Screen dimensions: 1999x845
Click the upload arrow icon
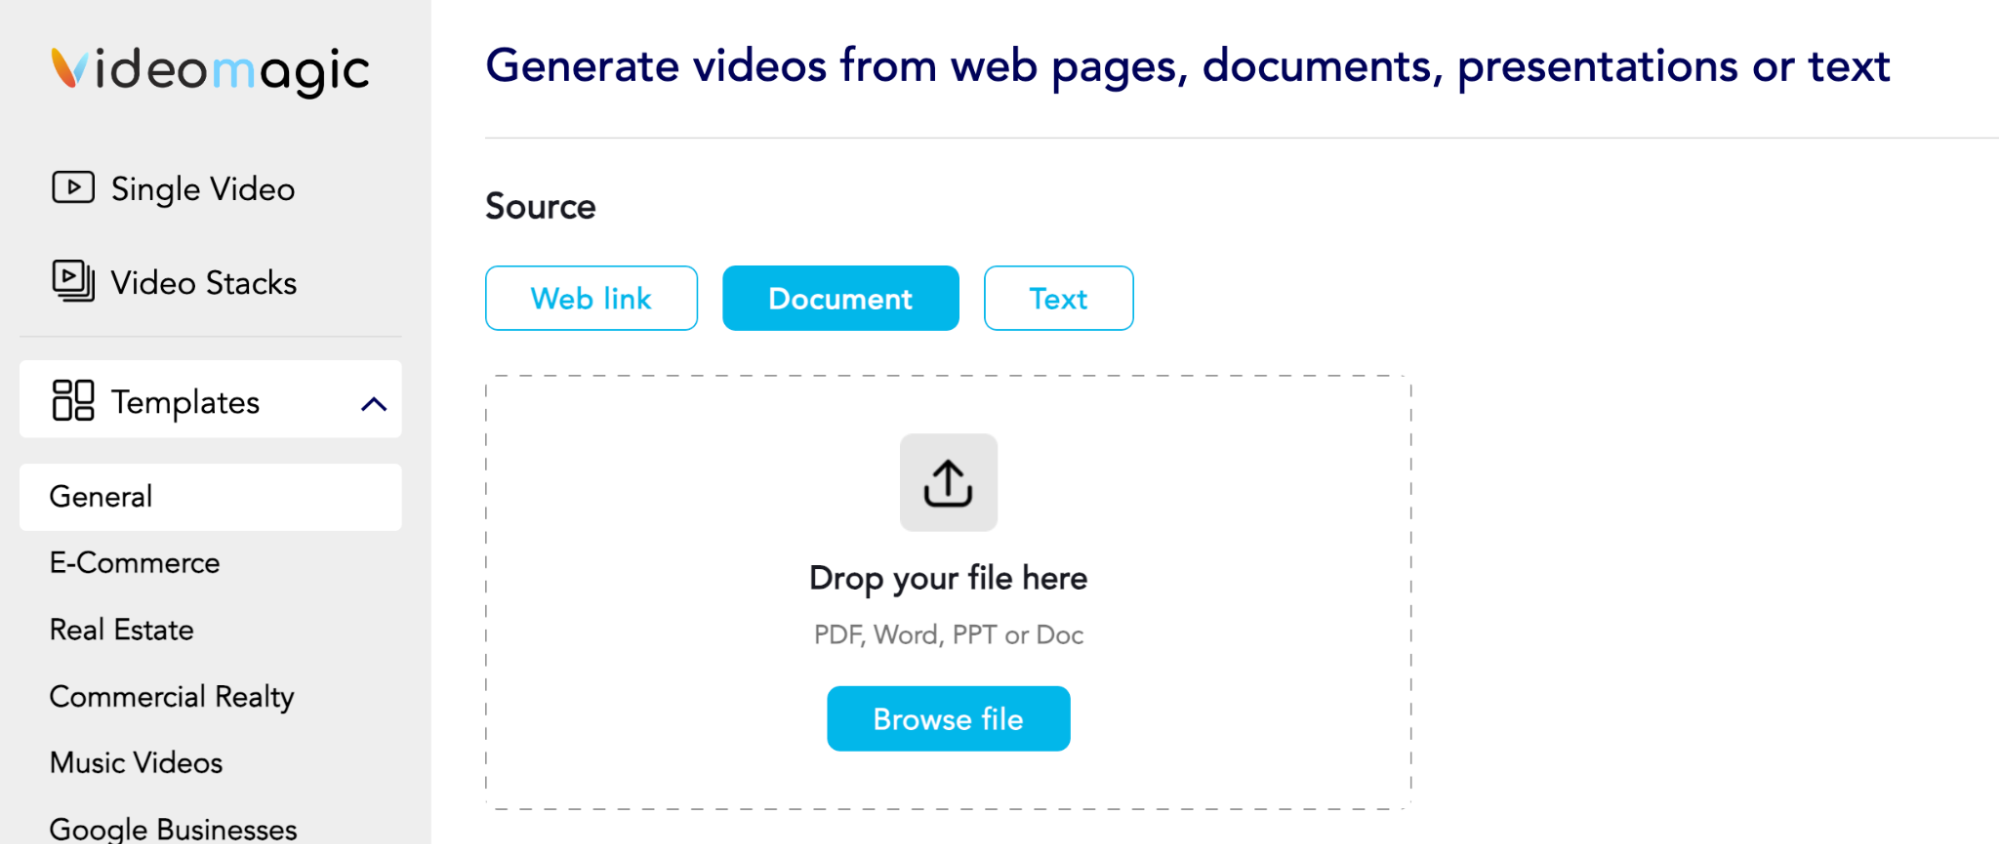(x=948, y=483)
